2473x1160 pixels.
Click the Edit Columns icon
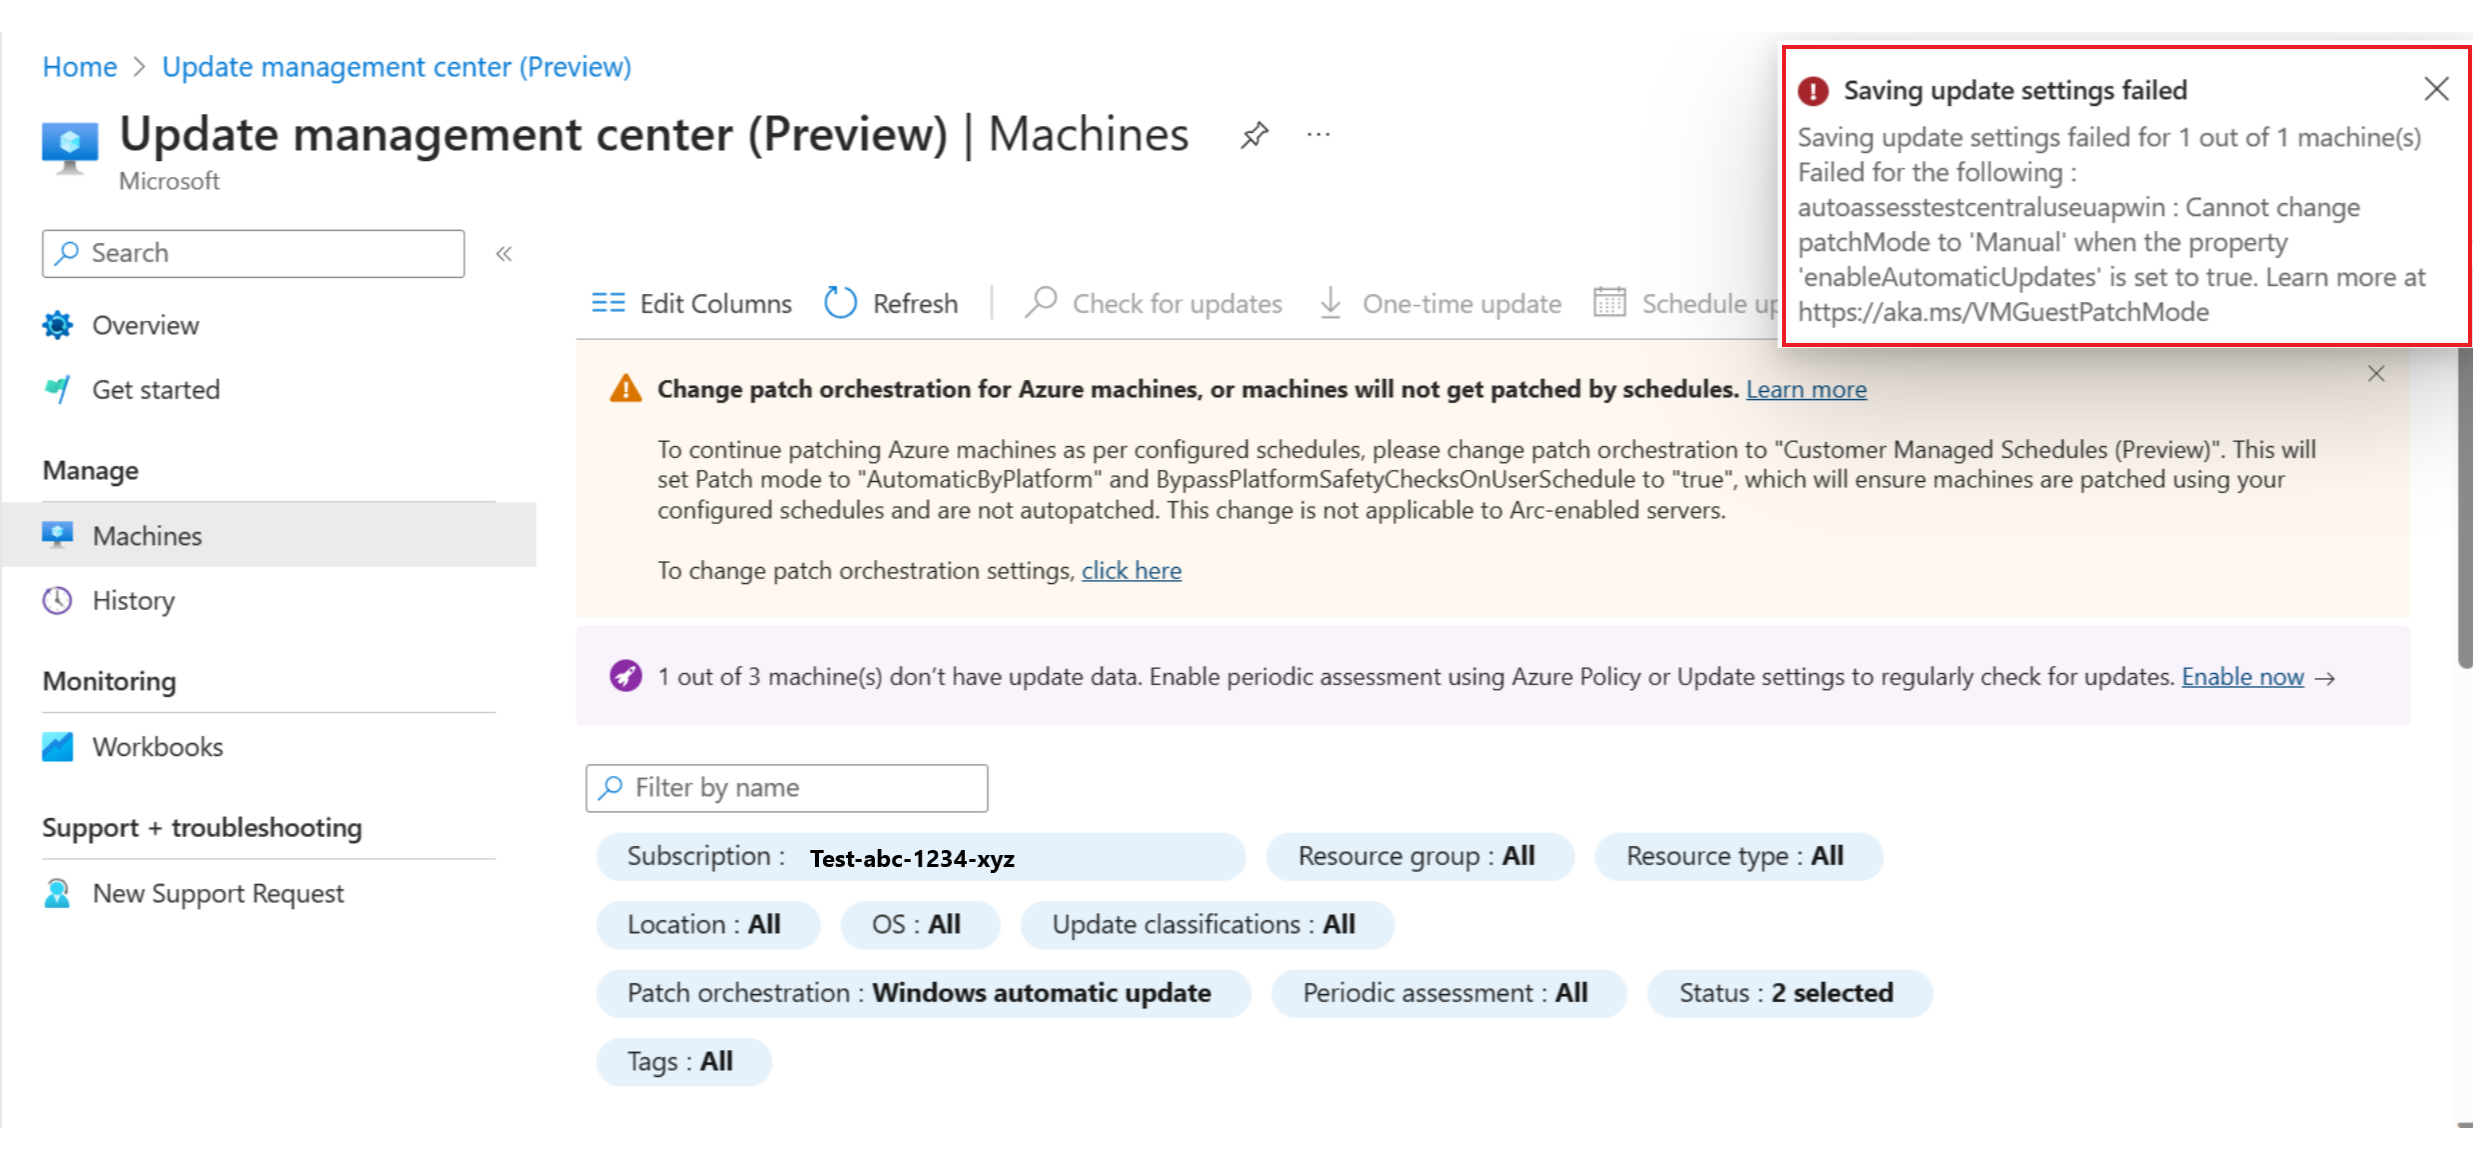(x=610, y=300)
